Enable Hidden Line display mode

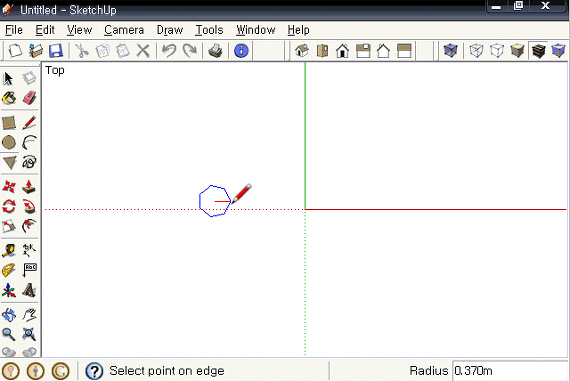coord(497,51)
